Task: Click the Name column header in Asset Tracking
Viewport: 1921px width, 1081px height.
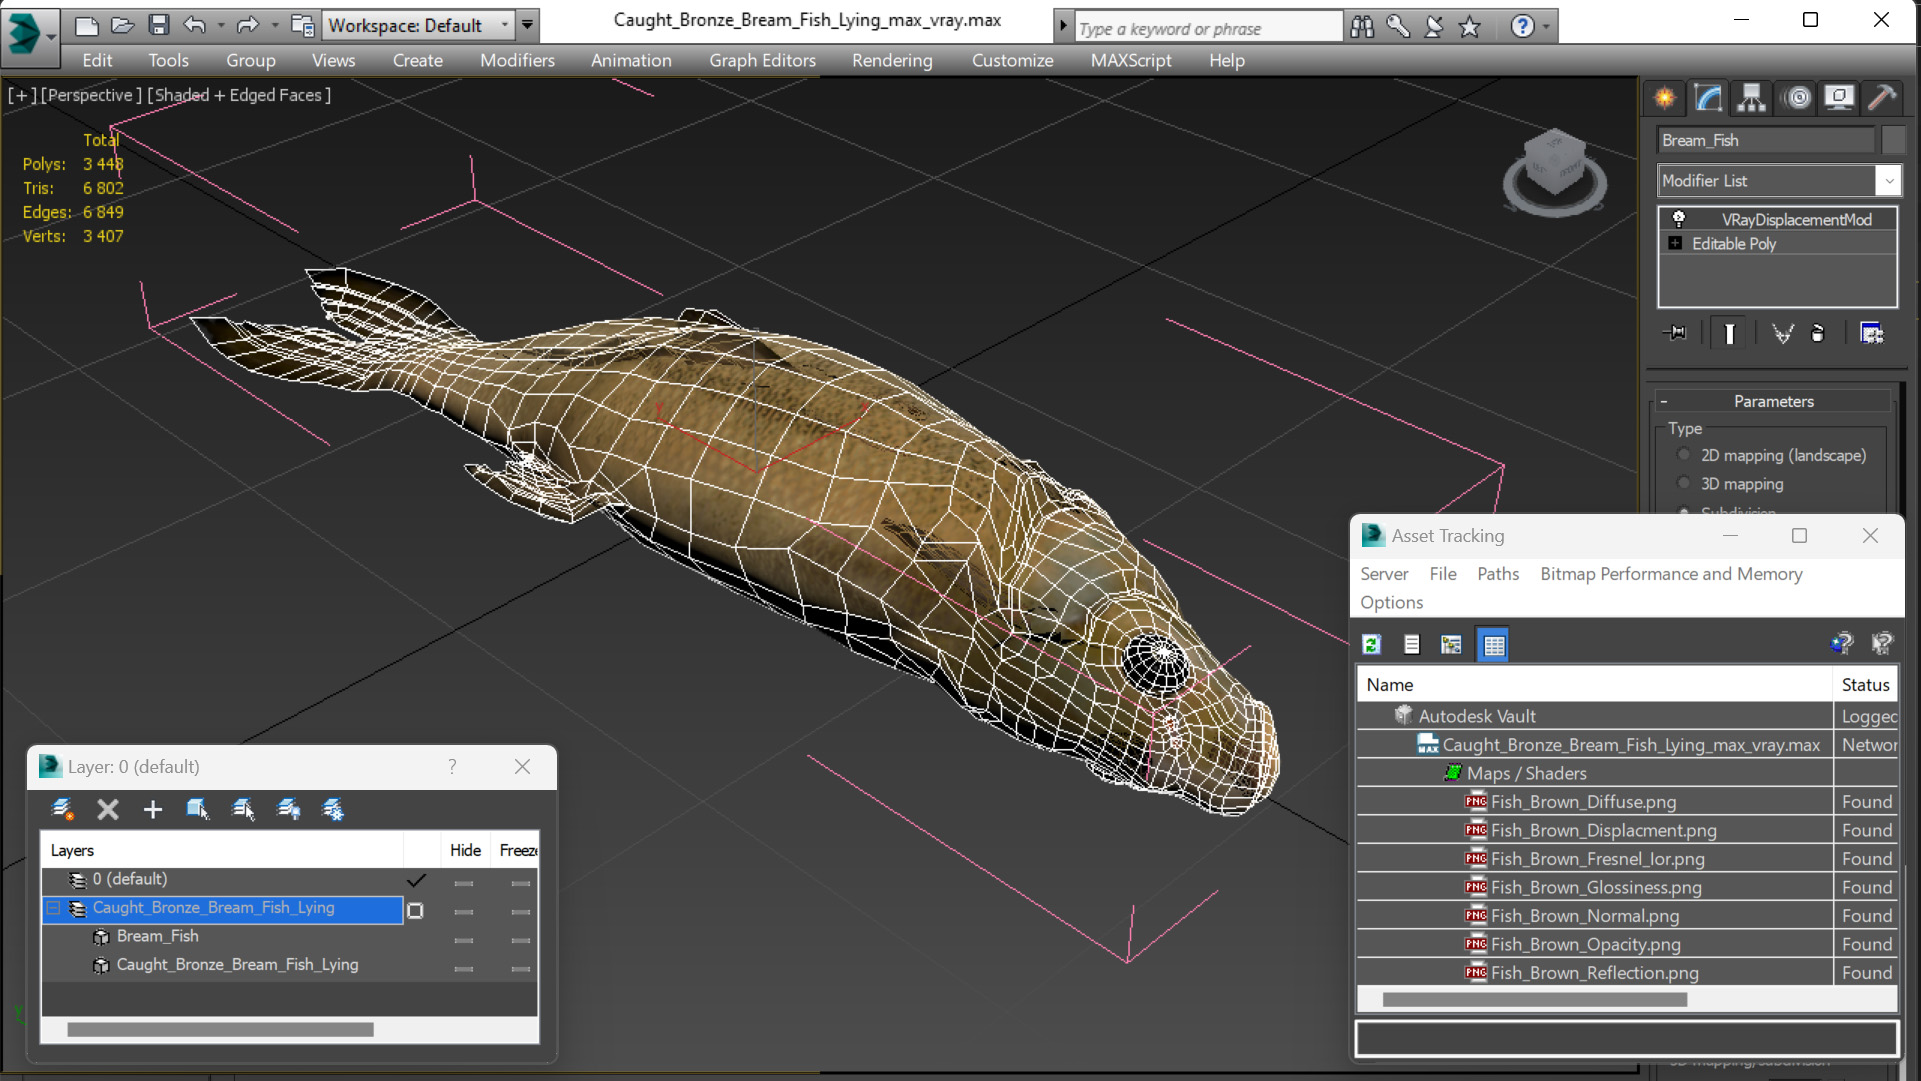Action: [x=1594, y=685]
